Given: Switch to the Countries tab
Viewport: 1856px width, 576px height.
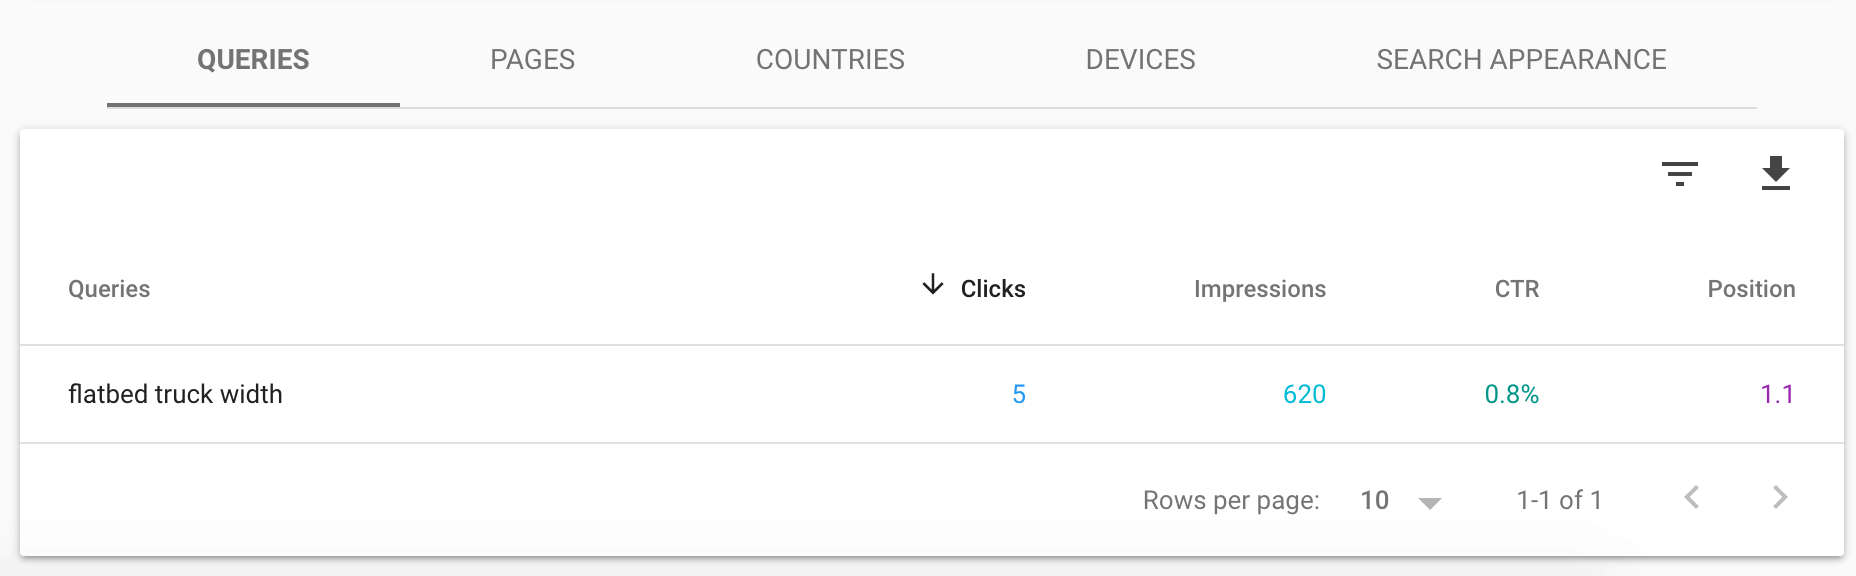Looking at the screenshot, I should pyautogui.click(x=830, y=60).
